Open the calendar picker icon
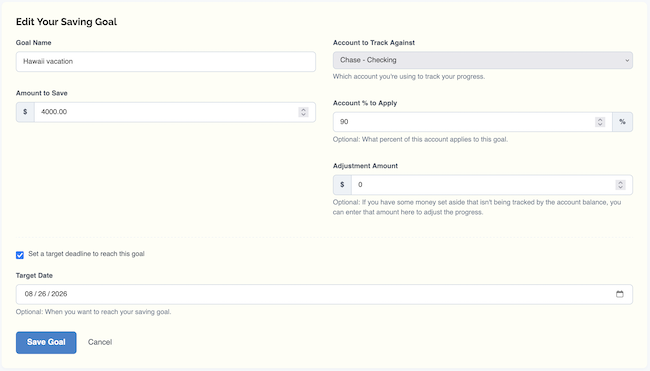 [620, 294]
